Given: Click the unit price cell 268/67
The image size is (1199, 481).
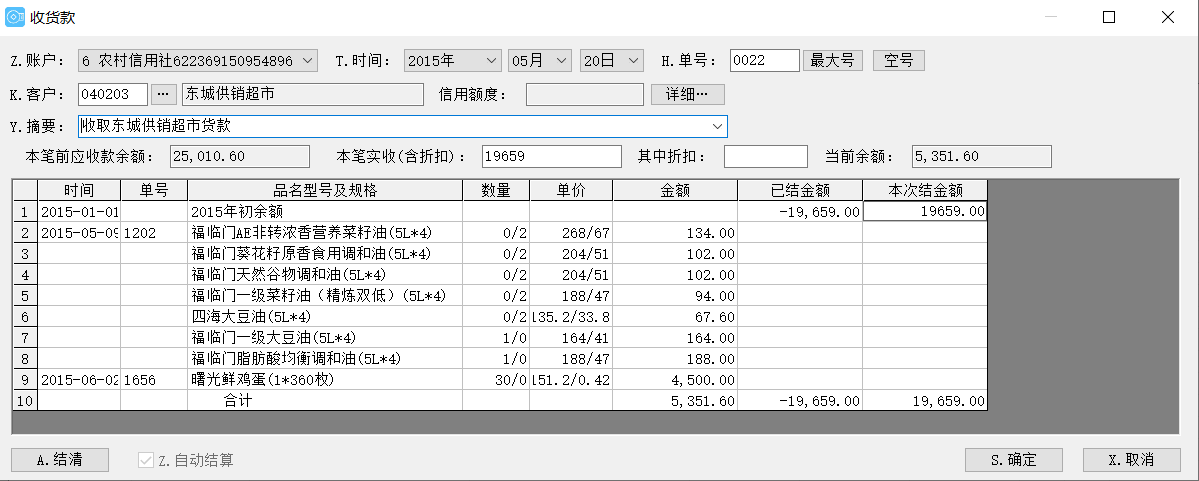Looking at the screenshot, I should coord(570,232).
